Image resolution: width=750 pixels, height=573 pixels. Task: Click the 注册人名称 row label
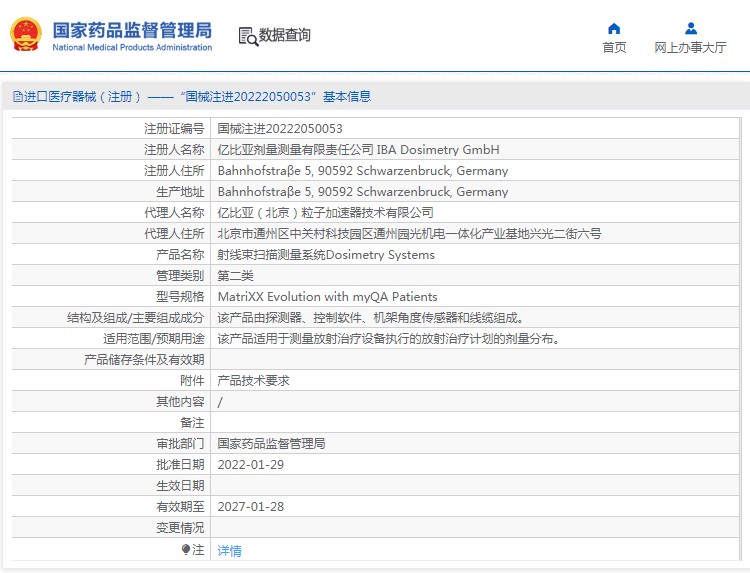pos(174,150)
